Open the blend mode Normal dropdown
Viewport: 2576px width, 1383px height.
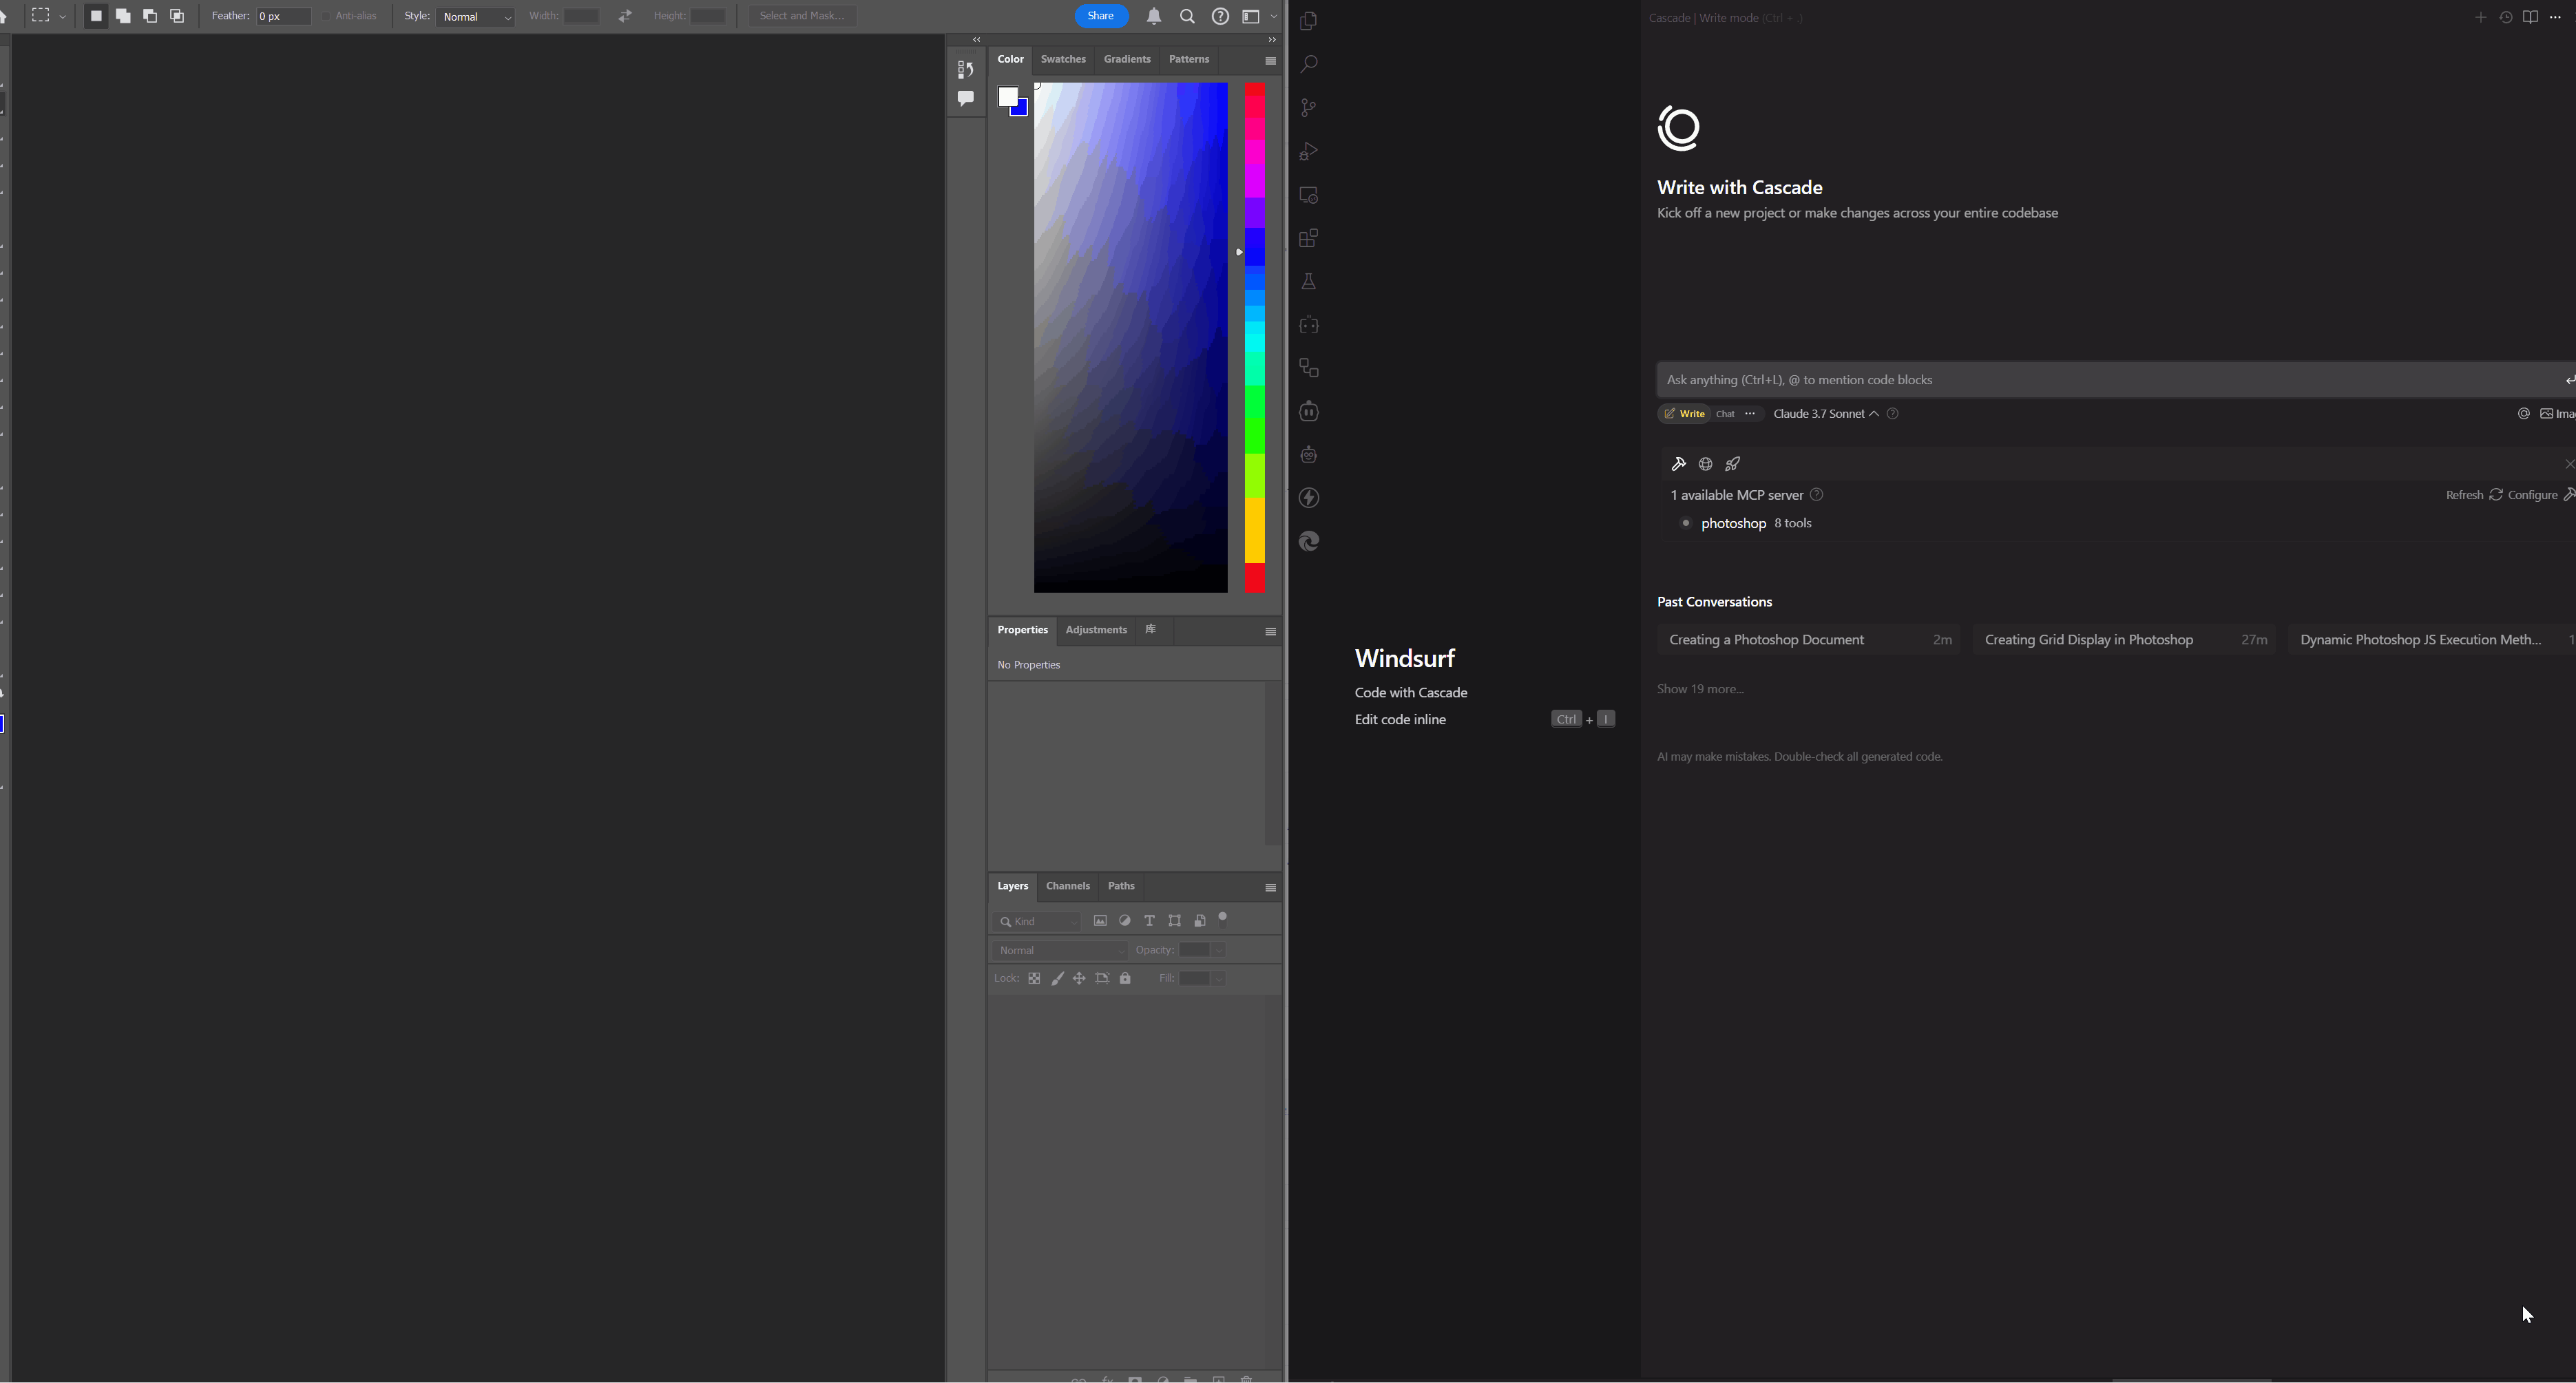[x=1060, y=950]
